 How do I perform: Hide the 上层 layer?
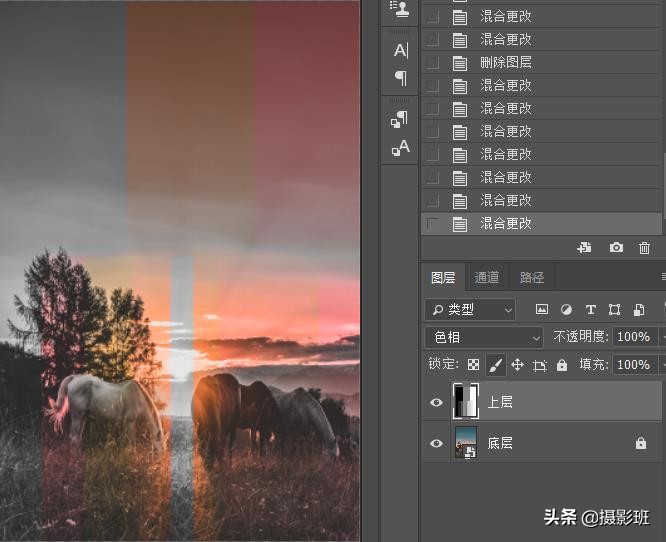pyautogui.click(x=436, y=402)
